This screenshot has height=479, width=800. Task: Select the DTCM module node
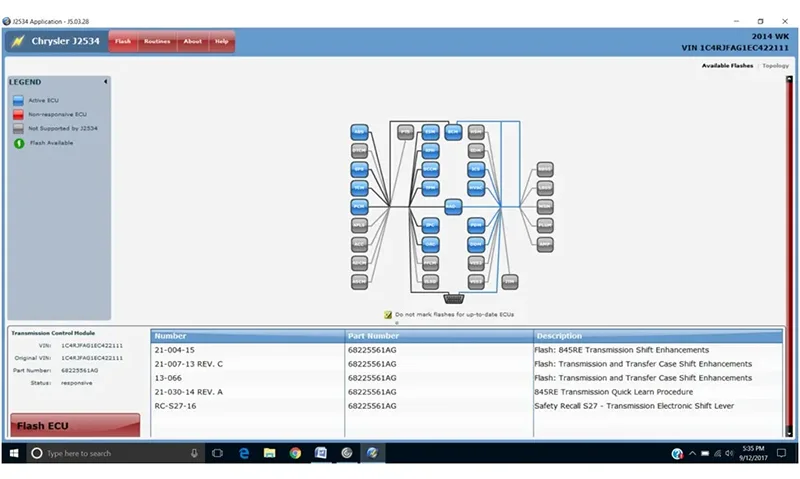[x=359, y=150]
